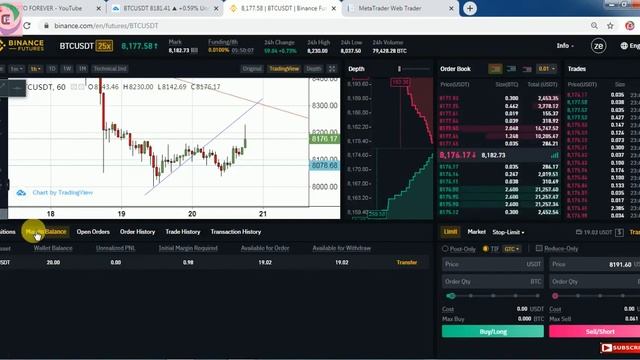Viewport: 640px width, 360px height.
Task: Toggle chart fullscreen icon
Action: [x=332, y=69]
